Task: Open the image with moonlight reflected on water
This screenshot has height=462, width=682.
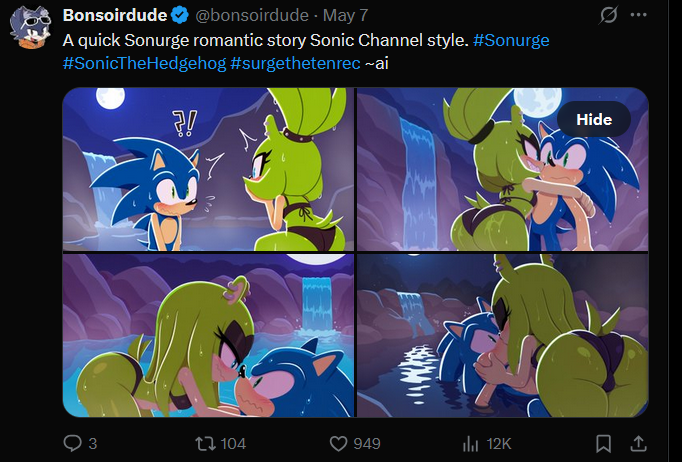Action: (502, 335)
